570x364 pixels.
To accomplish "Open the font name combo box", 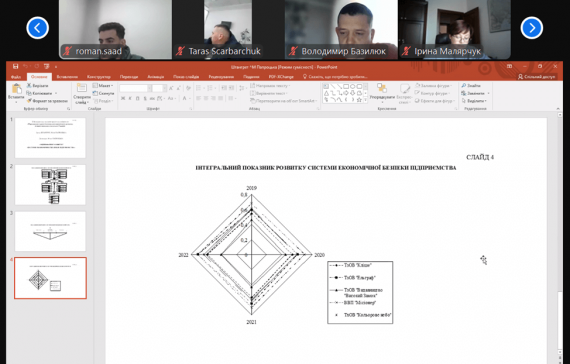I will 135,88.
